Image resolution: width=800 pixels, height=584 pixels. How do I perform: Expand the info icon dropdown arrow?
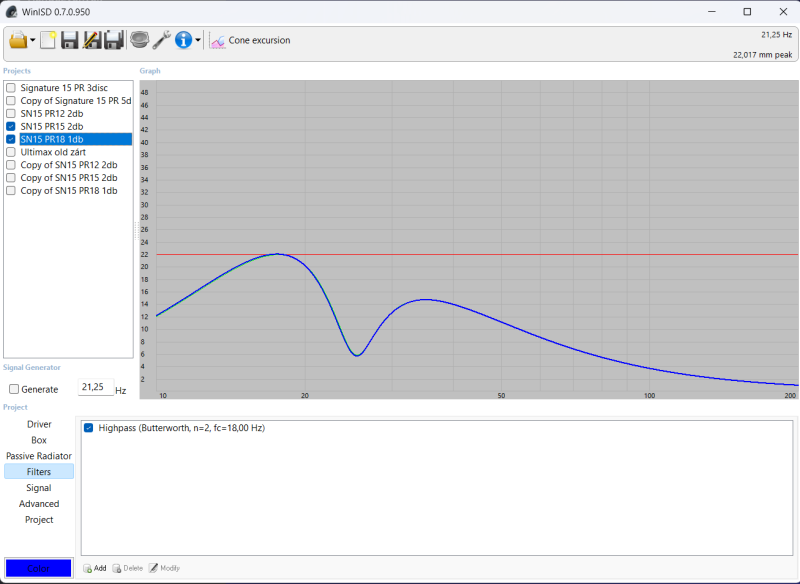coord(198,40)
